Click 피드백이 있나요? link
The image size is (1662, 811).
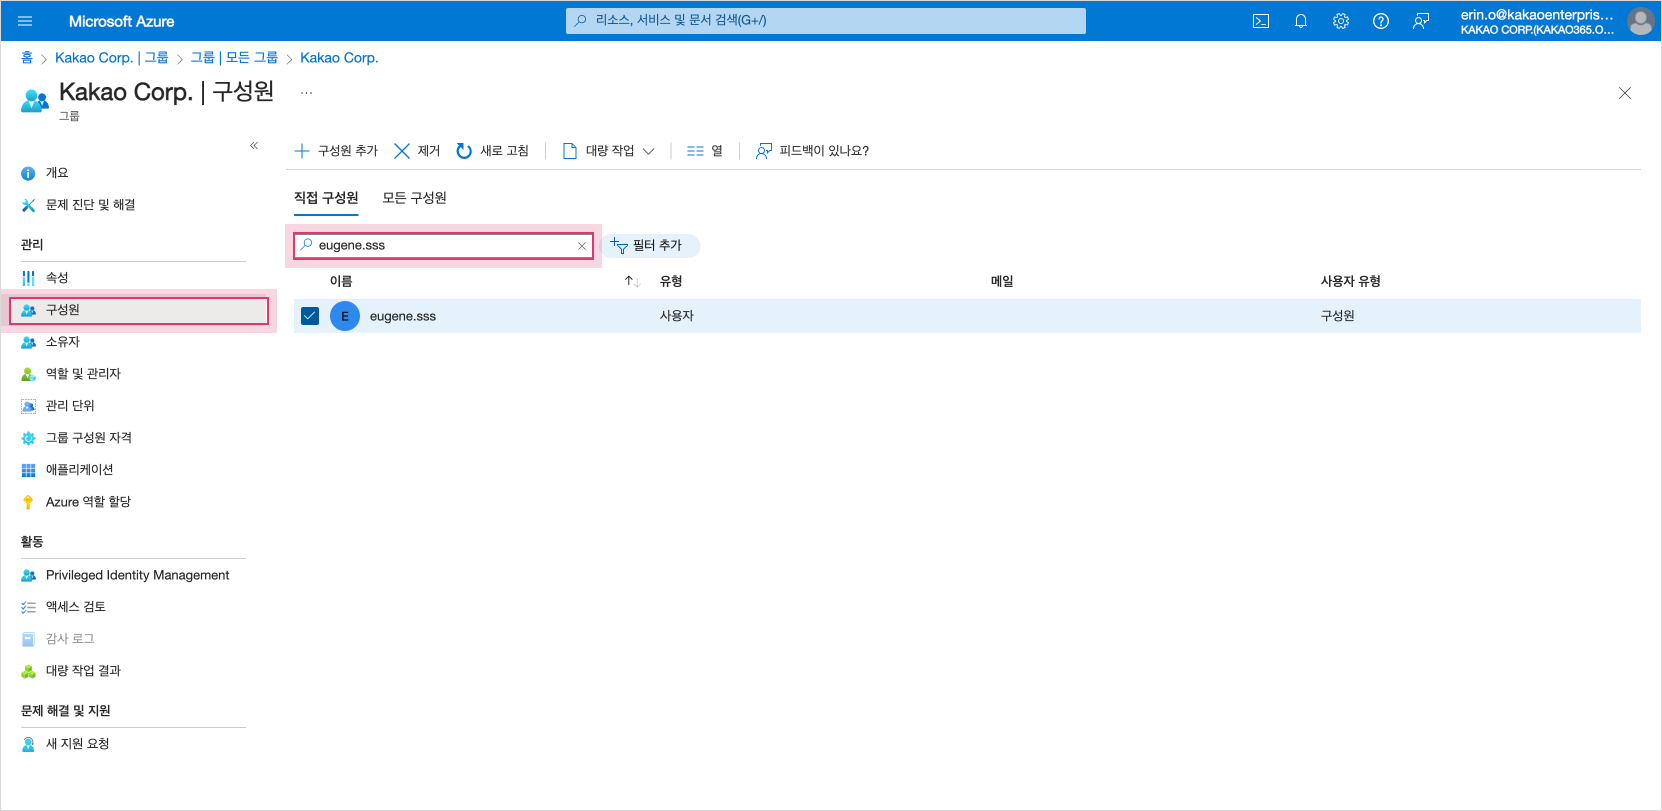[x=812, y=151]
